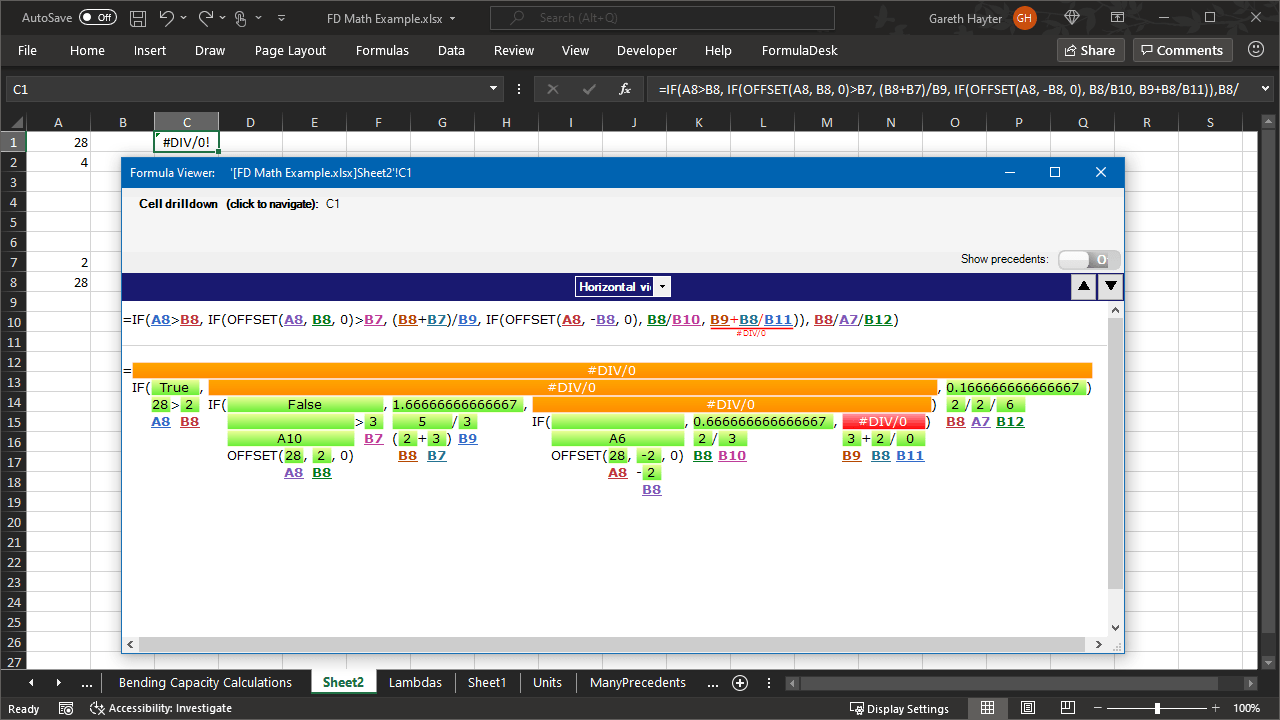
Task: Click the Share button
Action: (1090, 50)
